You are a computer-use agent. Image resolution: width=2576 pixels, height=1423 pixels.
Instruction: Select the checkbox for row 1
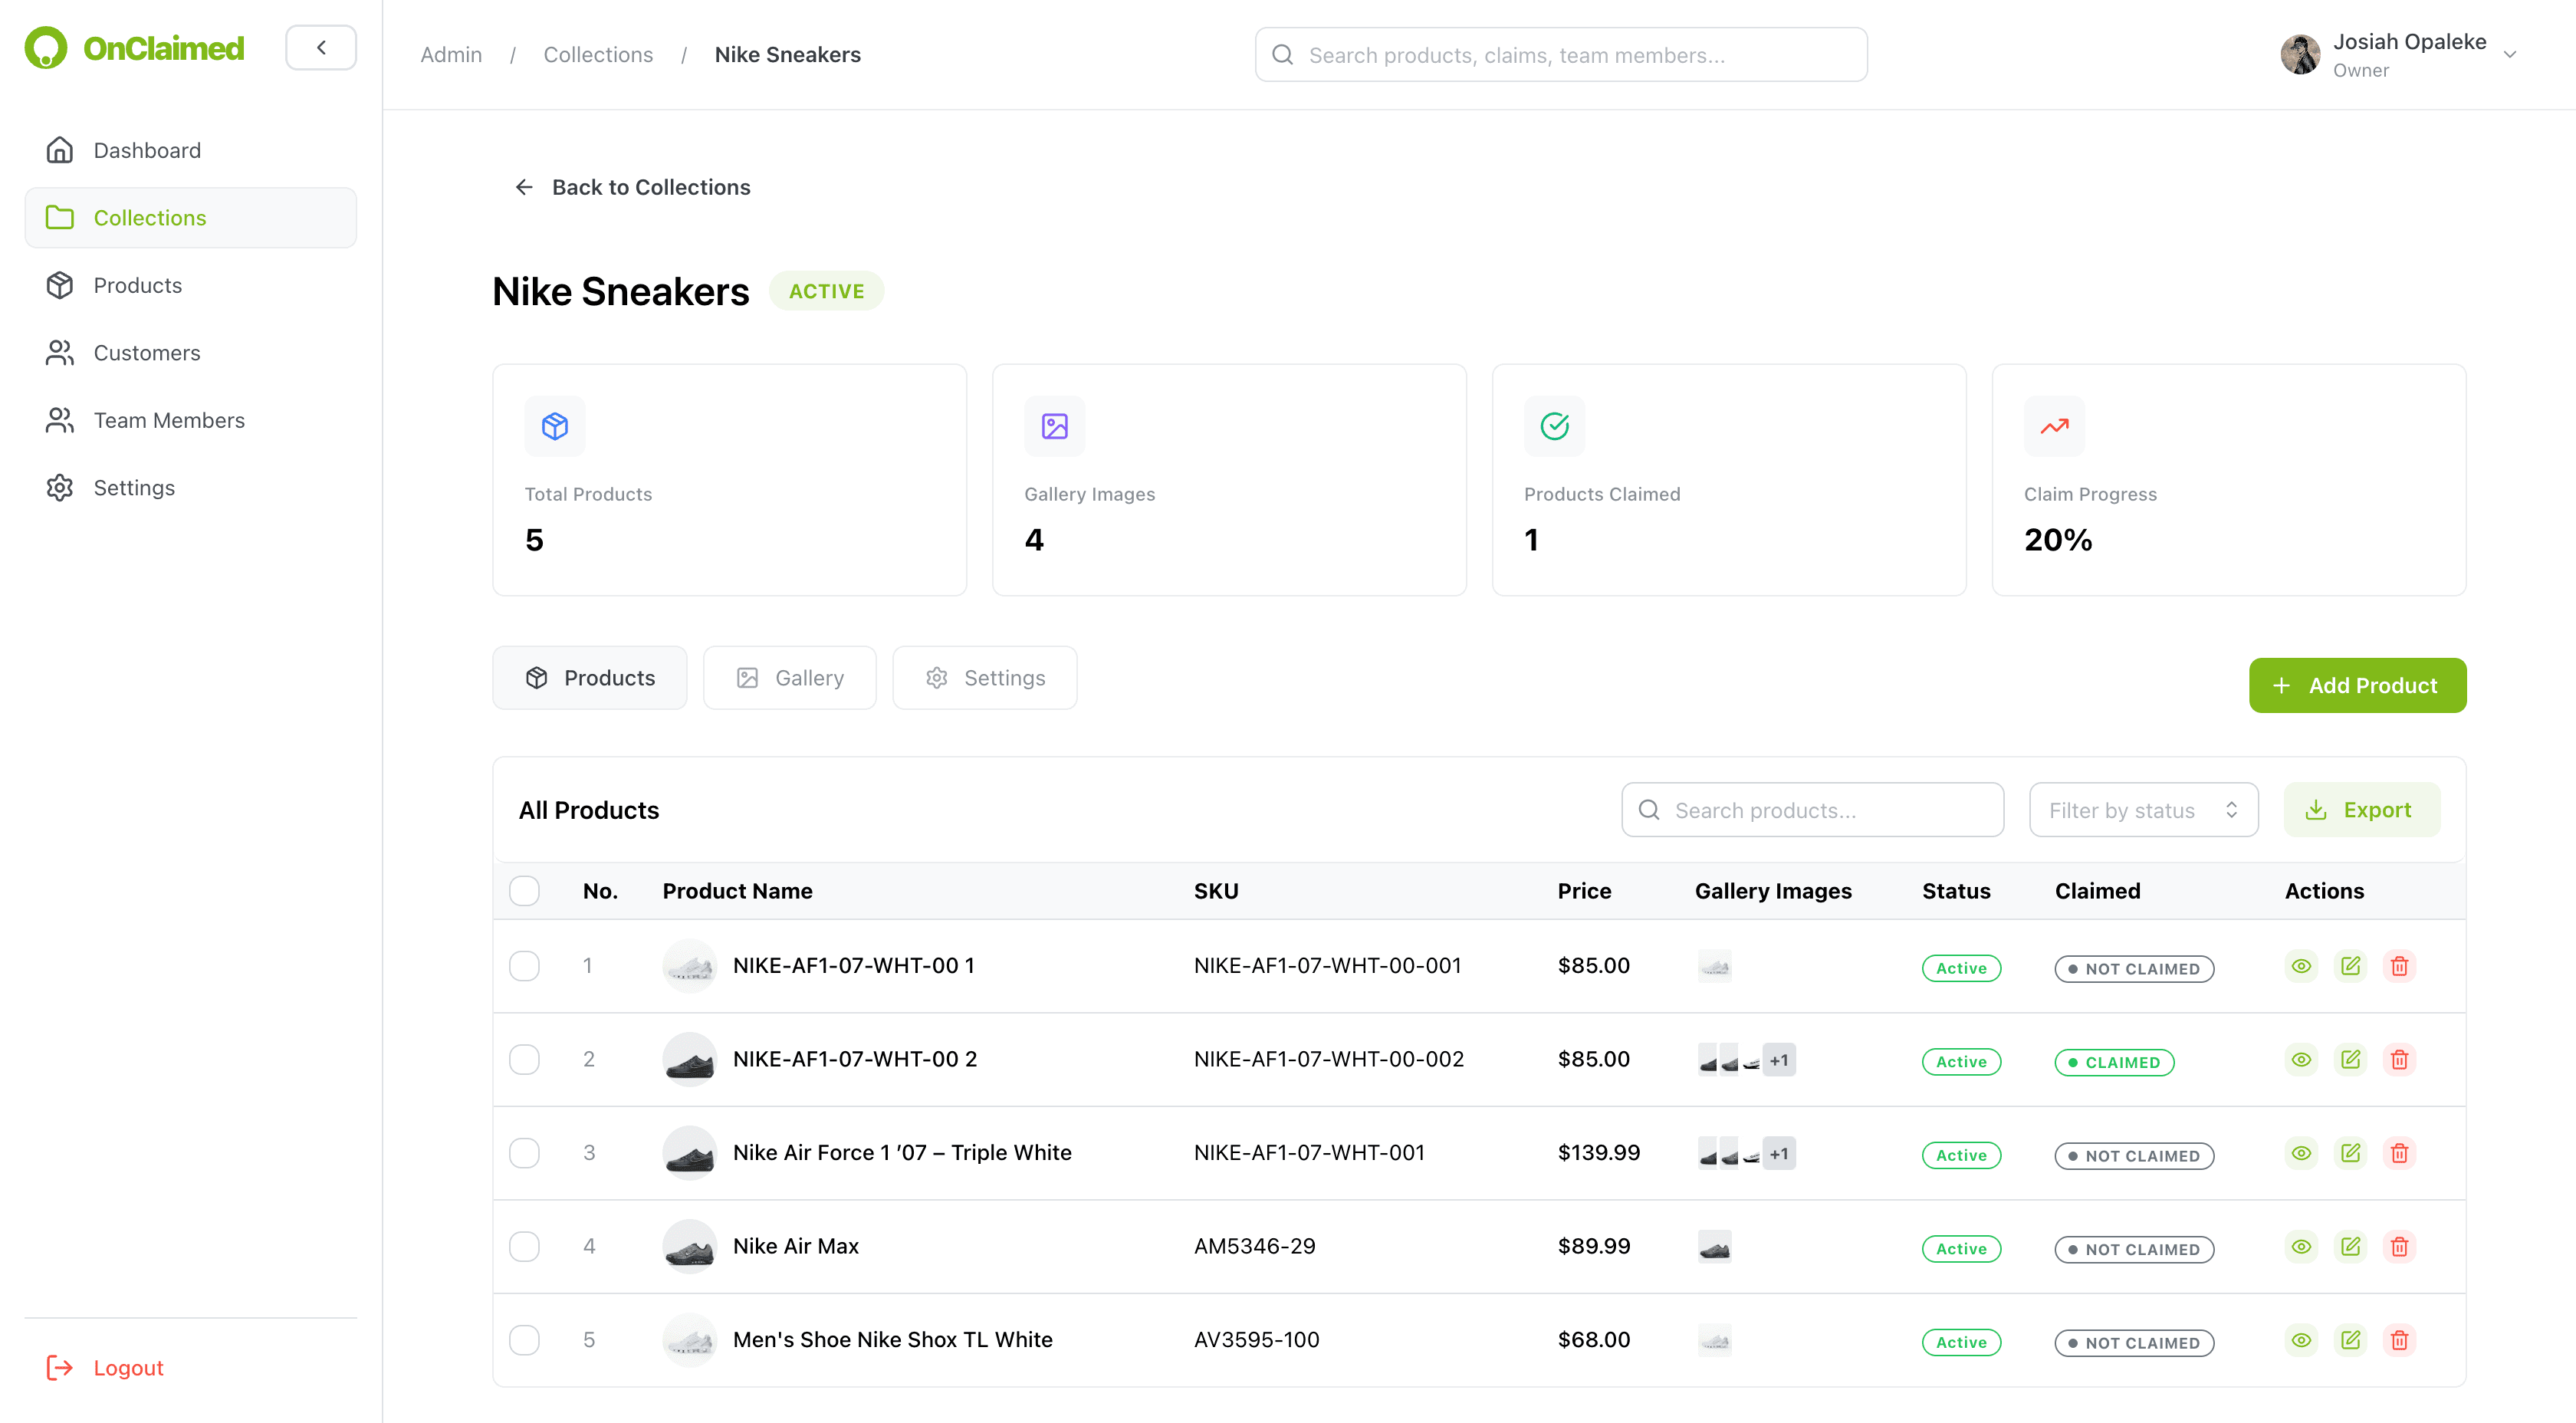coord(524,965)
